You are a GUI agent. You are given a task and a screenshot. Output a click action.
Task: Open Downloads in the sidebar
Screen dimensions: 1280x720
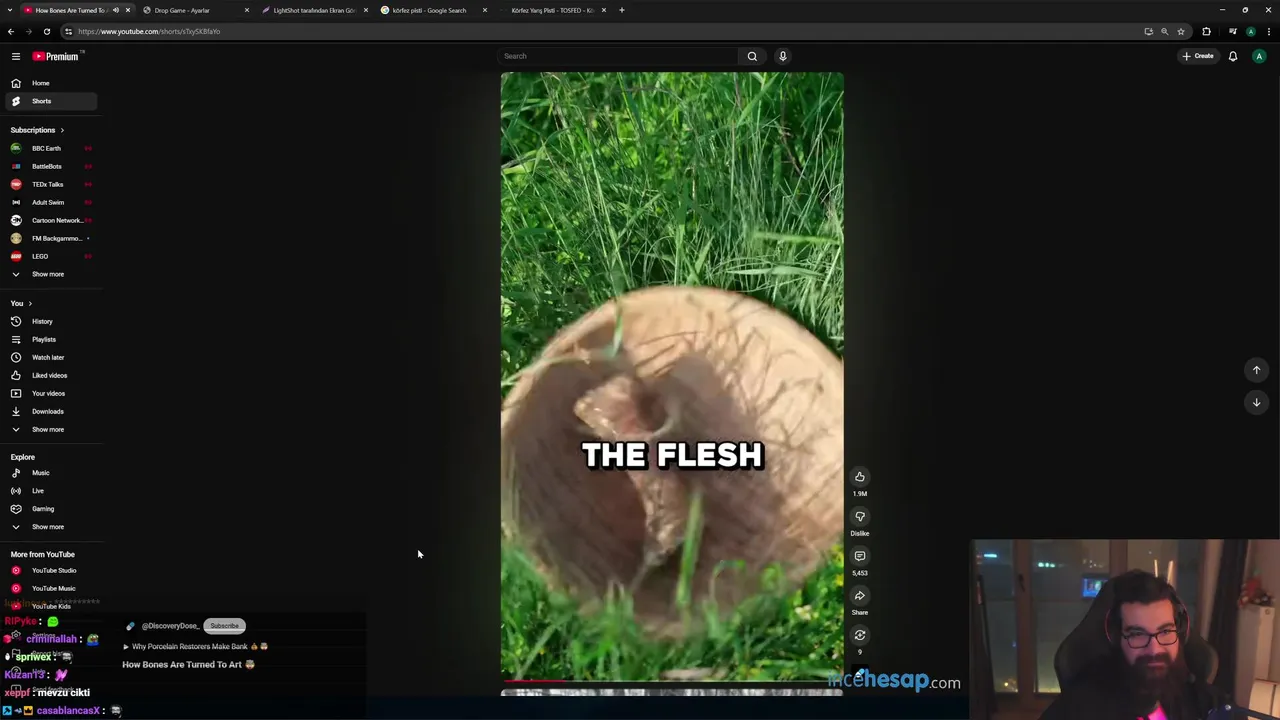(49, 411)
